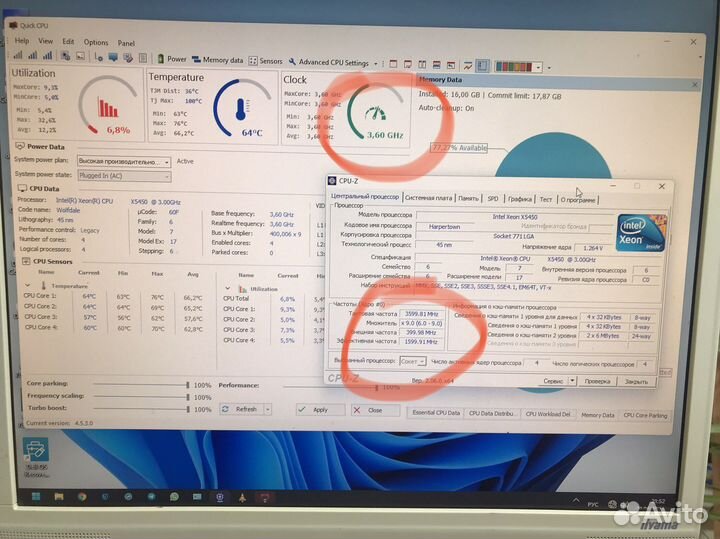Open WhatsApp from the taskbar

tap(174, 497)
